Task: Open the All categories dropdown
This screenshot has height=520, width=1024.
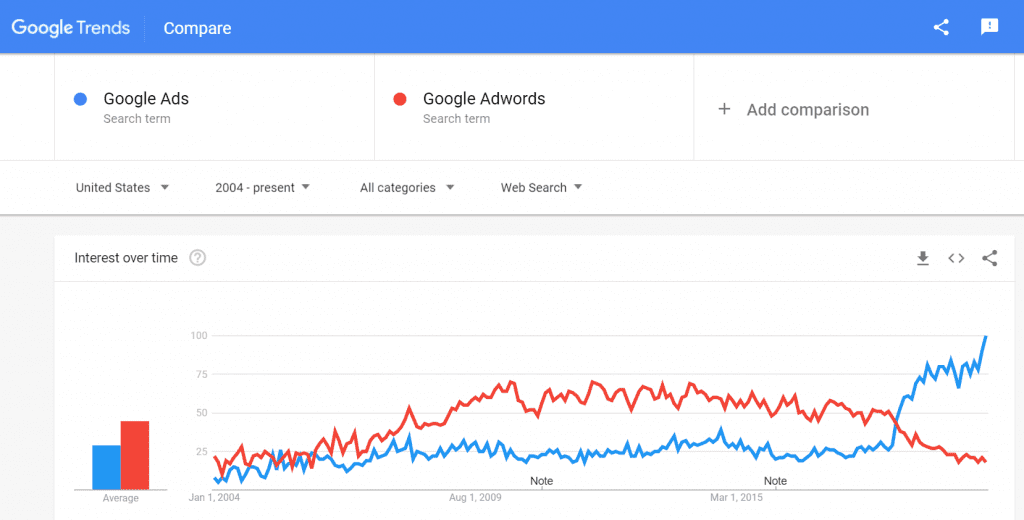Action: coord(407,187)
